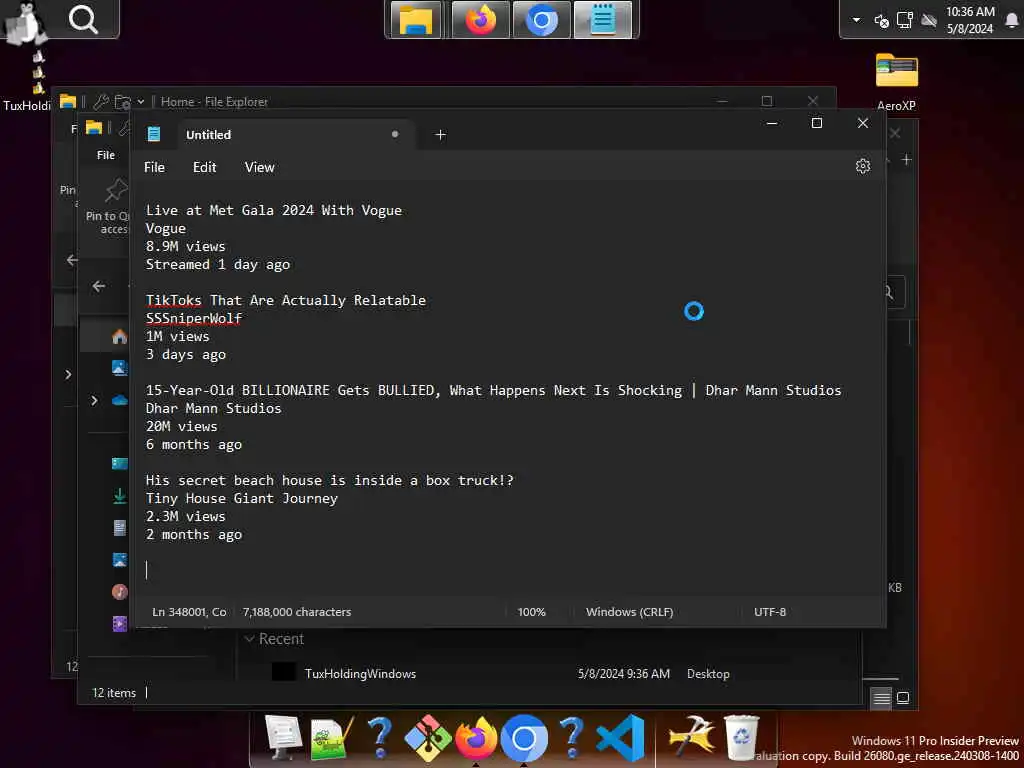
Task: Click New folder icon in Explorer title bar
Action: 122,102
